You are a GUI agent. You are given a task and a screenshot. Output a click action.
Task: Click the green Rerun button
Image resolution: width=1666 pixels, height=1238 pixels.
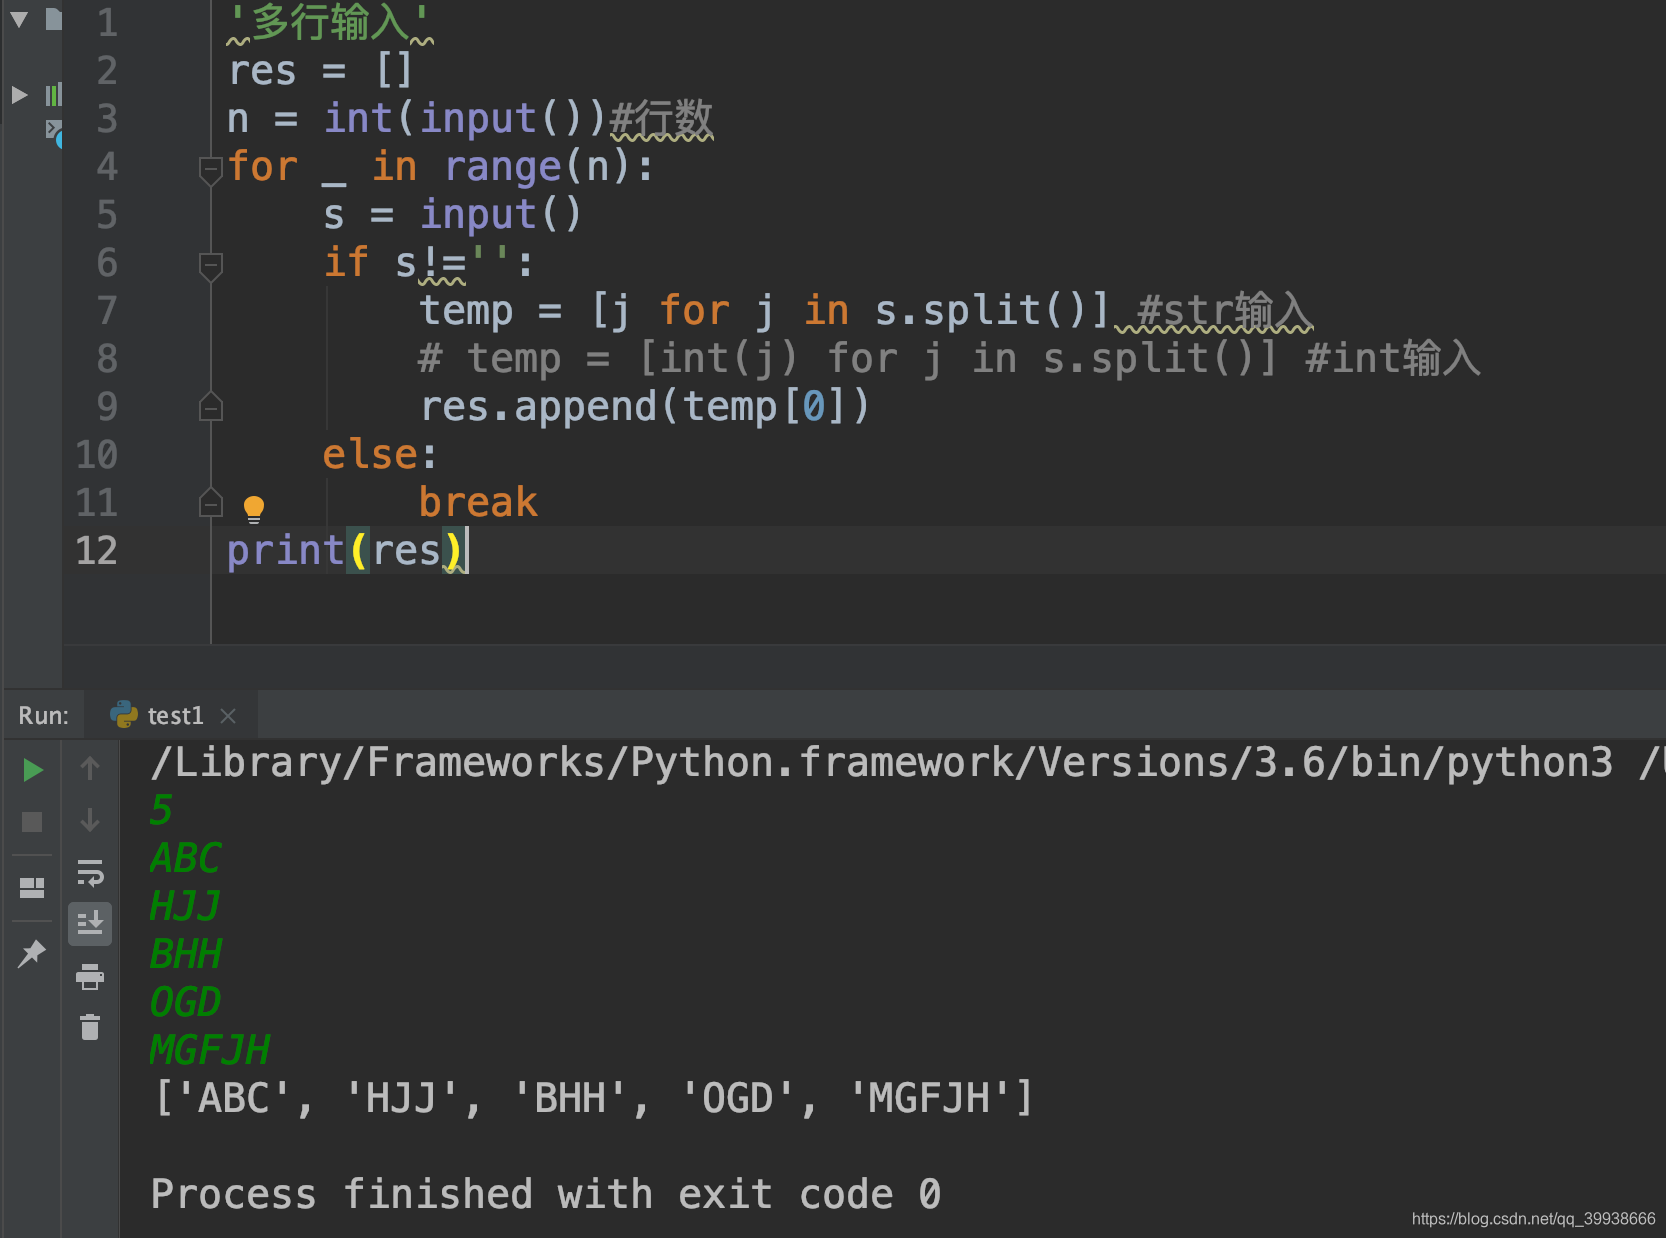pos(32,769)
